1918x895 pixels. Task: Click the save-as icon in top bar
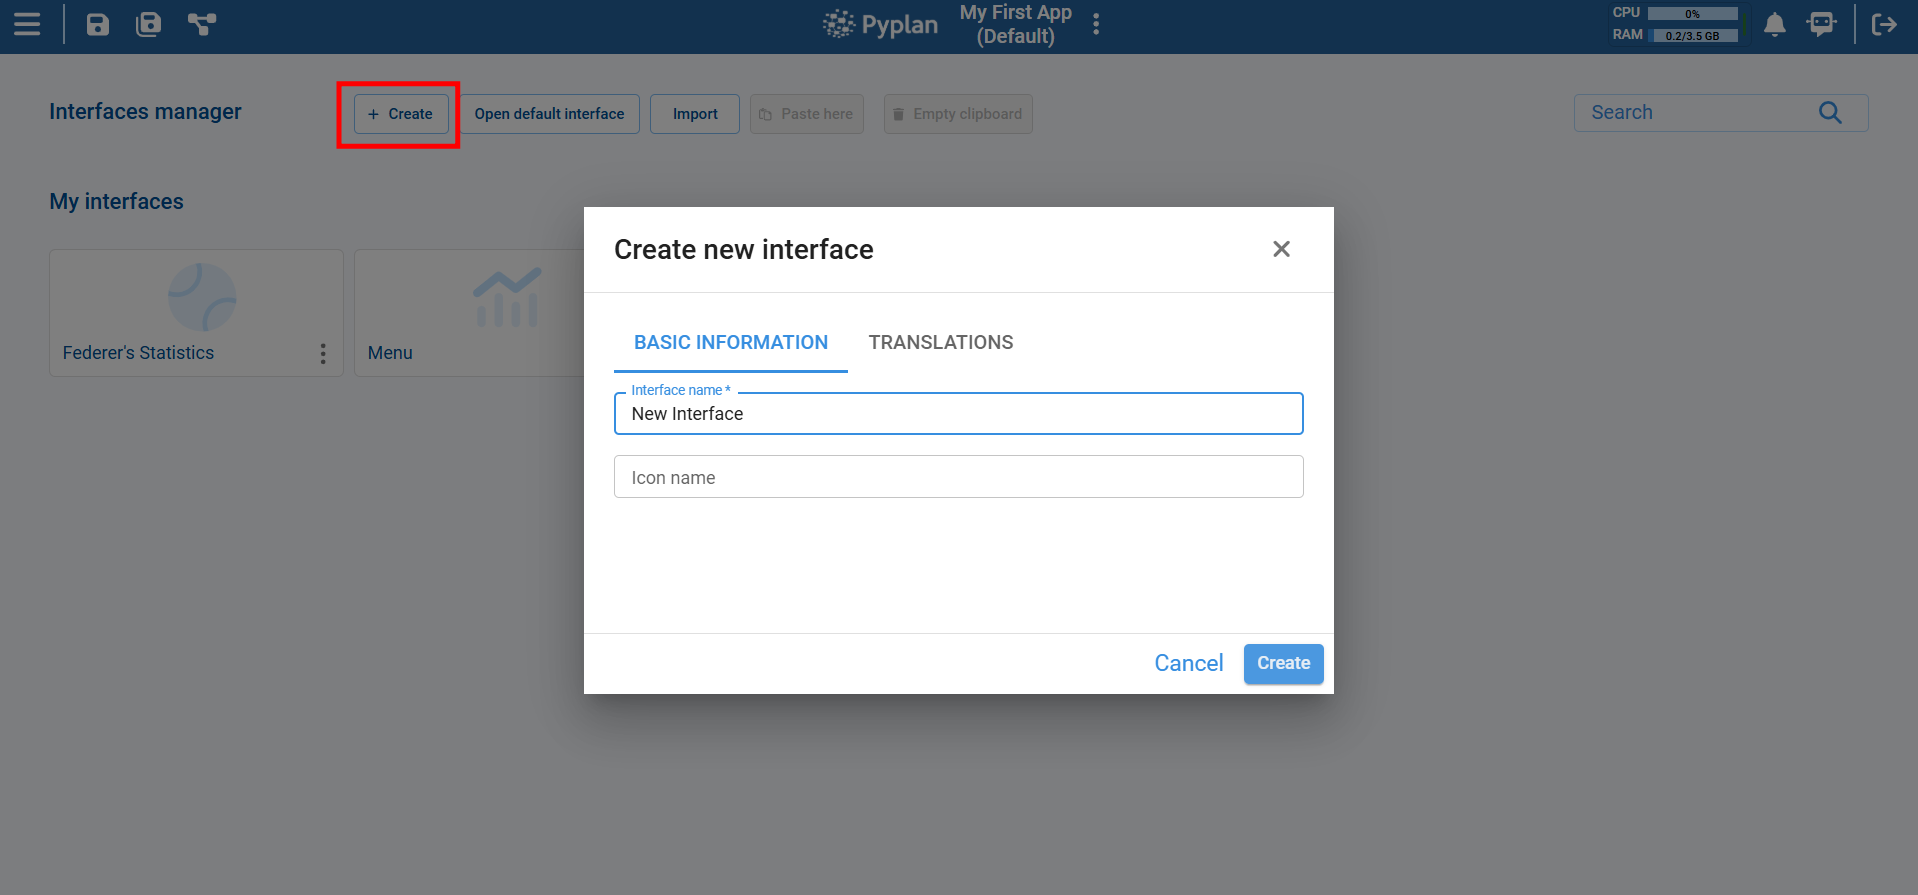(148, 24)
